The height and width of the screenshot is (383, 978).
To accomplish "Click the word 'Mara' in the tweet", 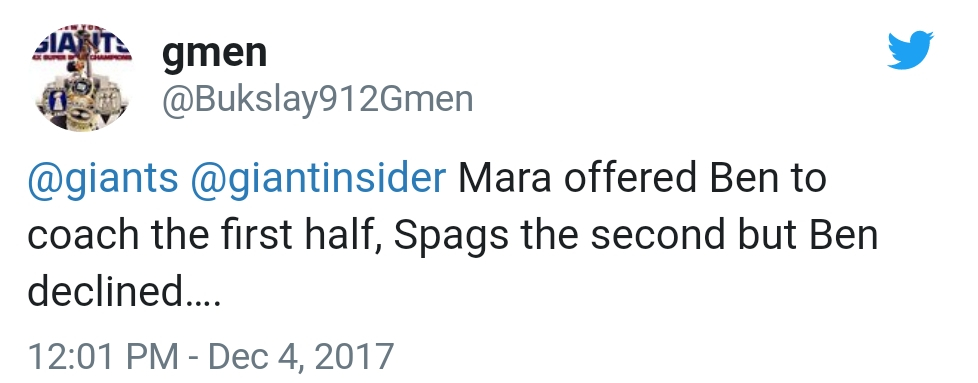I will [x=505, y=178].
